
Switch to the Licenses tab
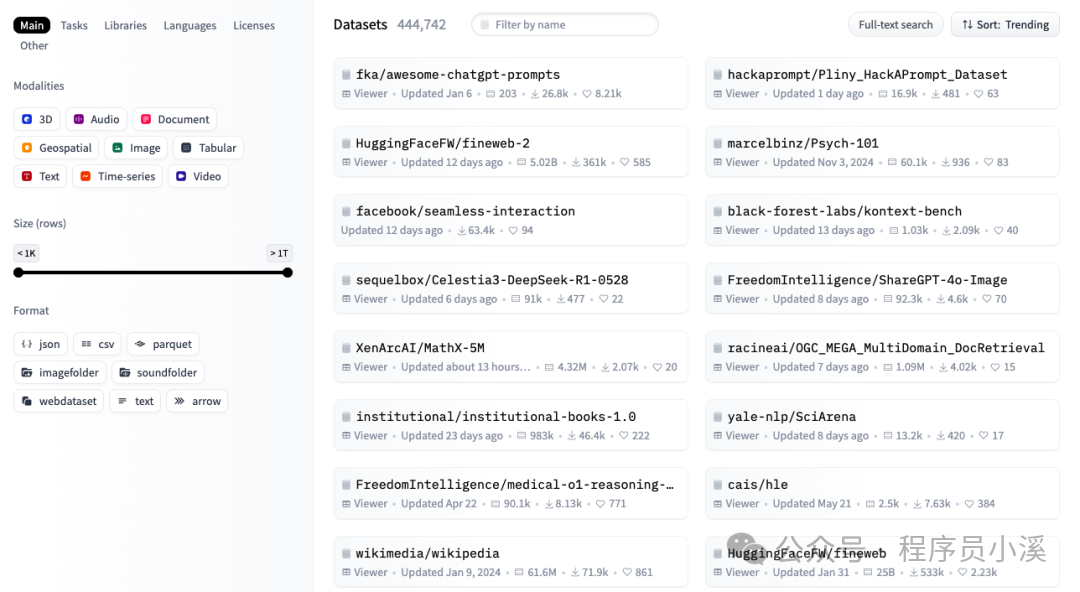click(253, 25)
